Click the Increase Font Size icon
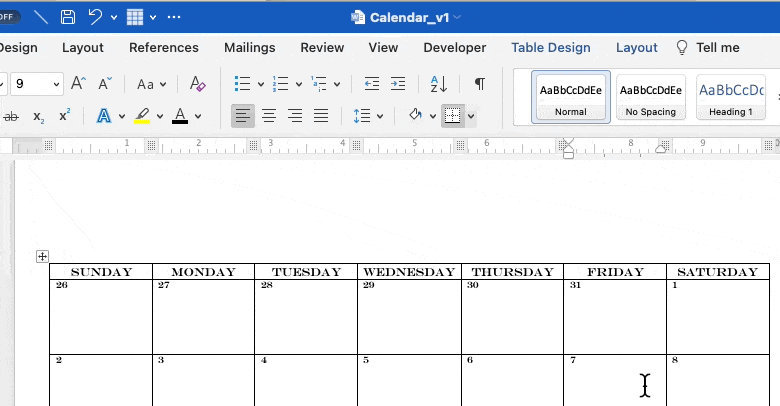The width and height of the screenshot is (780, 406). (79, 84)
